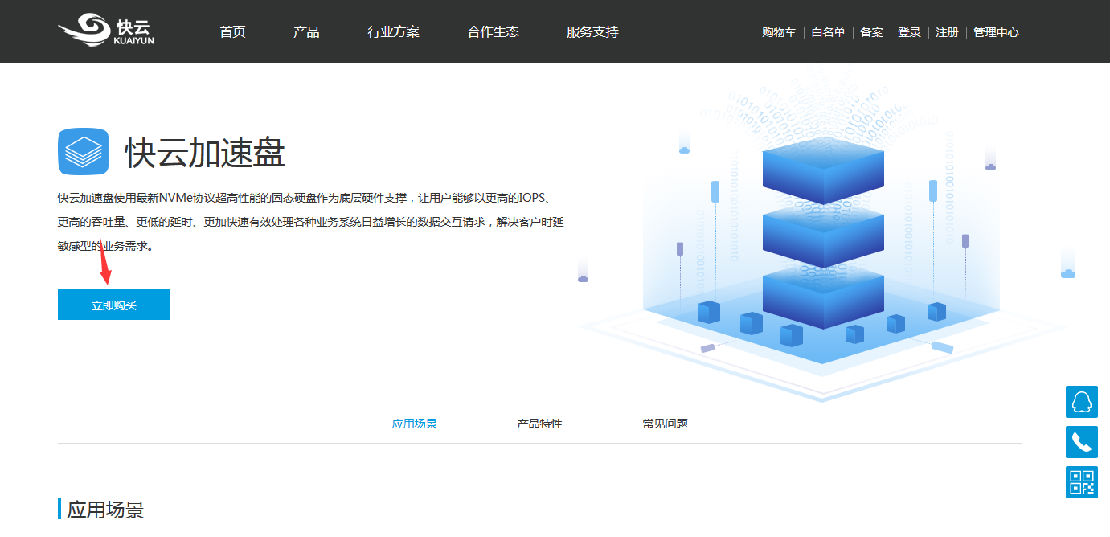Open the 购物车 link
Image resolution: width=1110 pixels, height=537 pixels.
[779, 32]
